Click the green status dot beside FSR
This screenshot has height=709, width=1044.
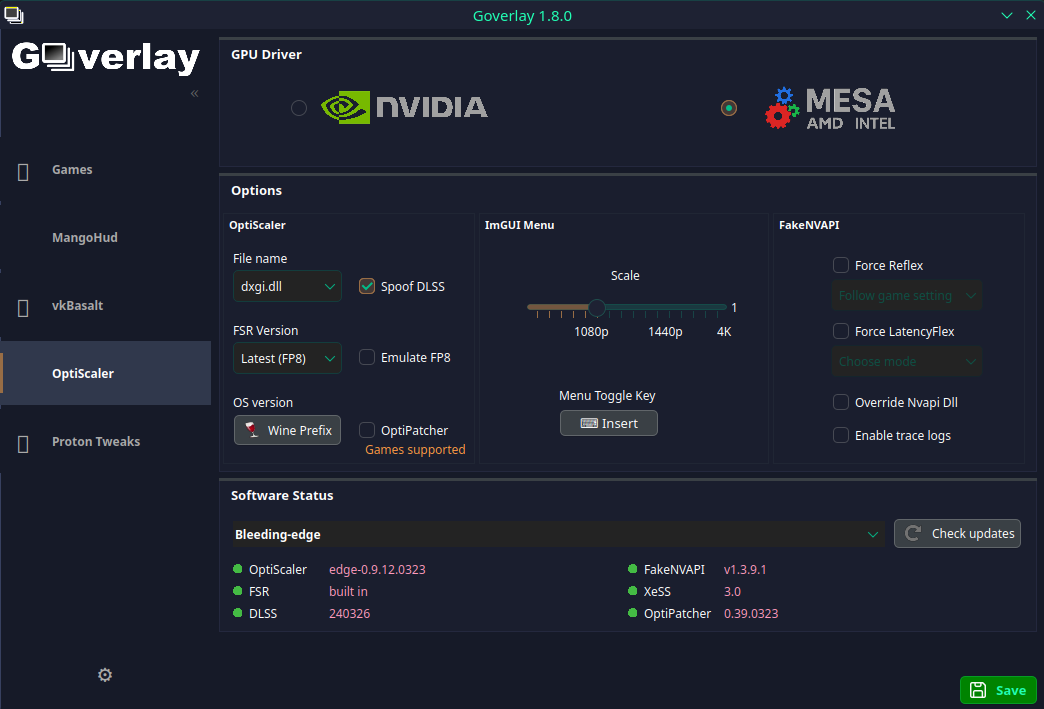(x=238, y=591)
